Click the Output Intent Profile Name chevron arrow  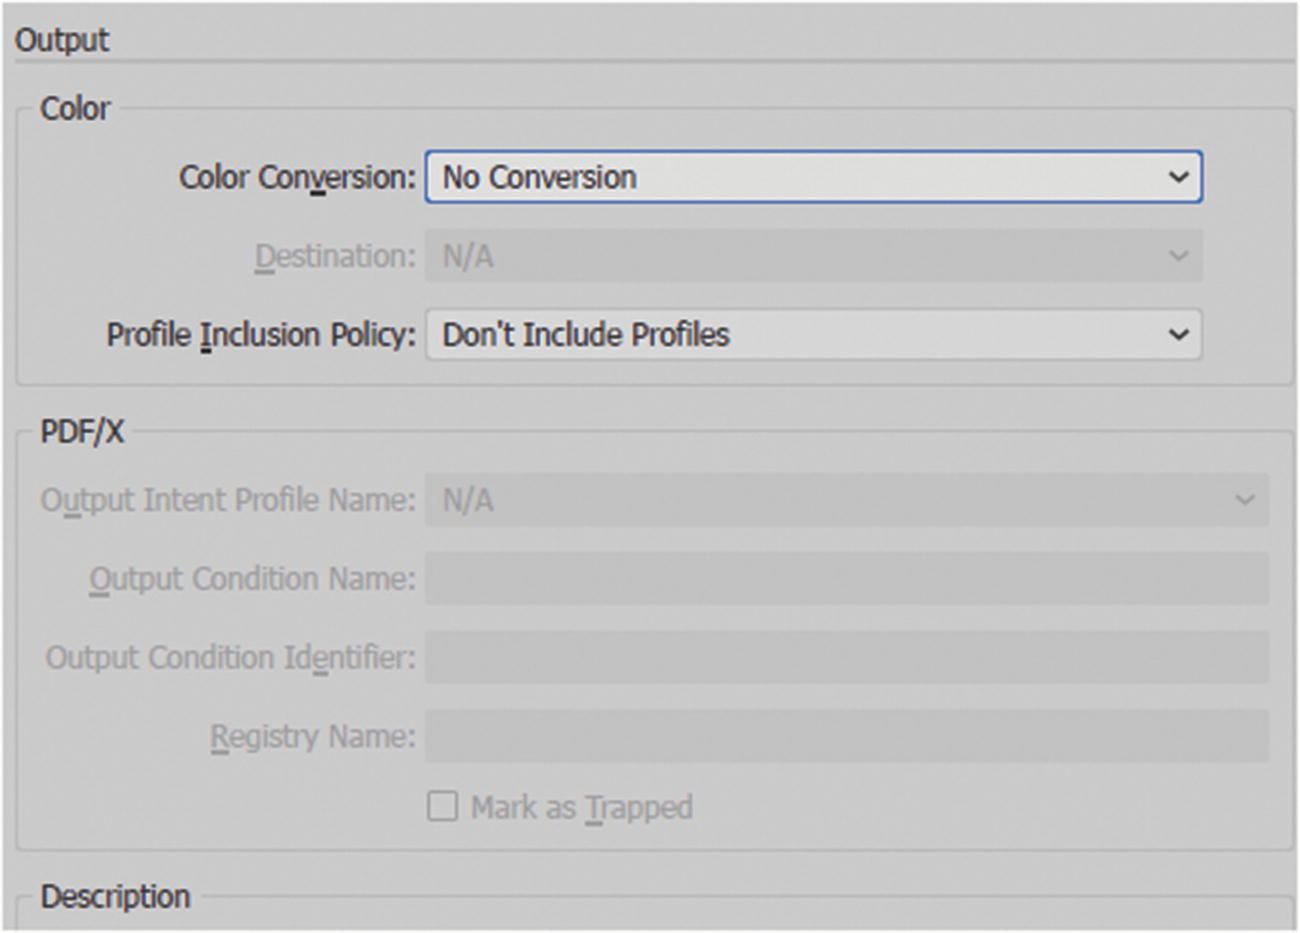[x=1244, y=499]
